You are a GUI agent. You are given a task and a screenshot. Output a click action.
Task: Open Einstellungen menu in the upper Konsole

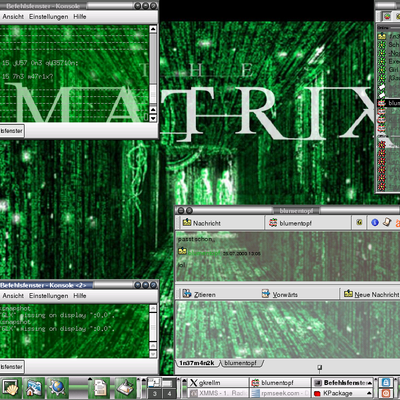coord(48,17)
